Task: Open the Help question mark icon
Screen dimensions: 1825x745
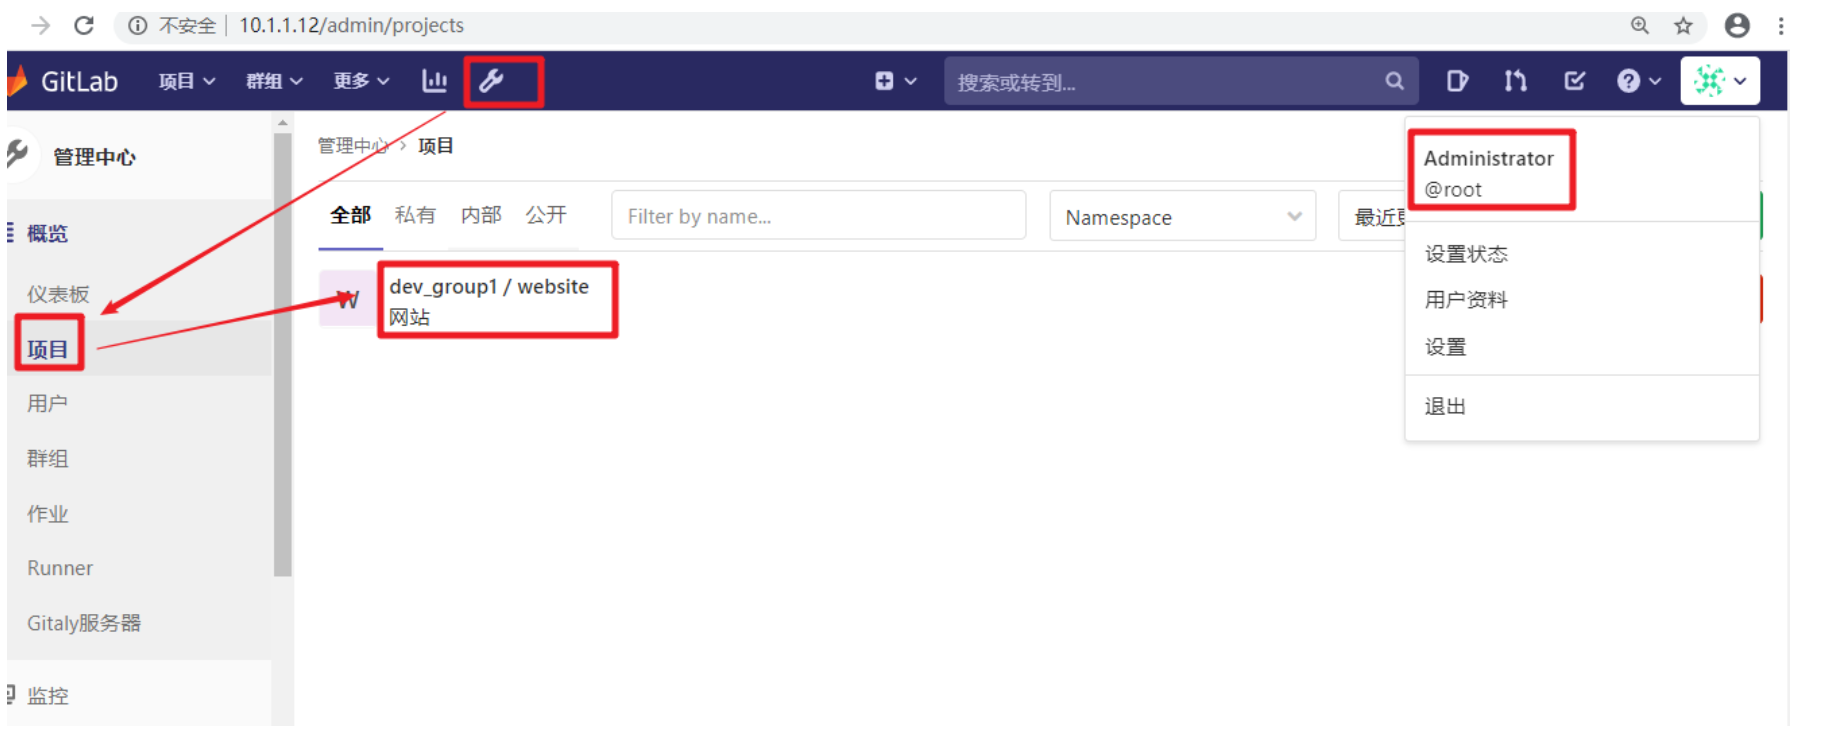Action: point(1629,81)
